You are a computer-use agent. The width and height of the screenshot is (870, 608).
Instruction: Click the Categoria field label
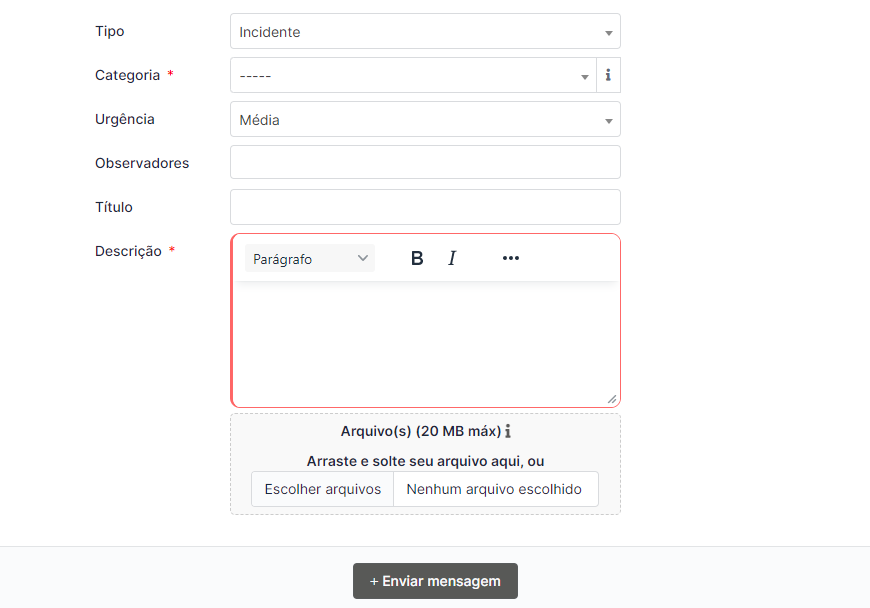tap(127, 75)
